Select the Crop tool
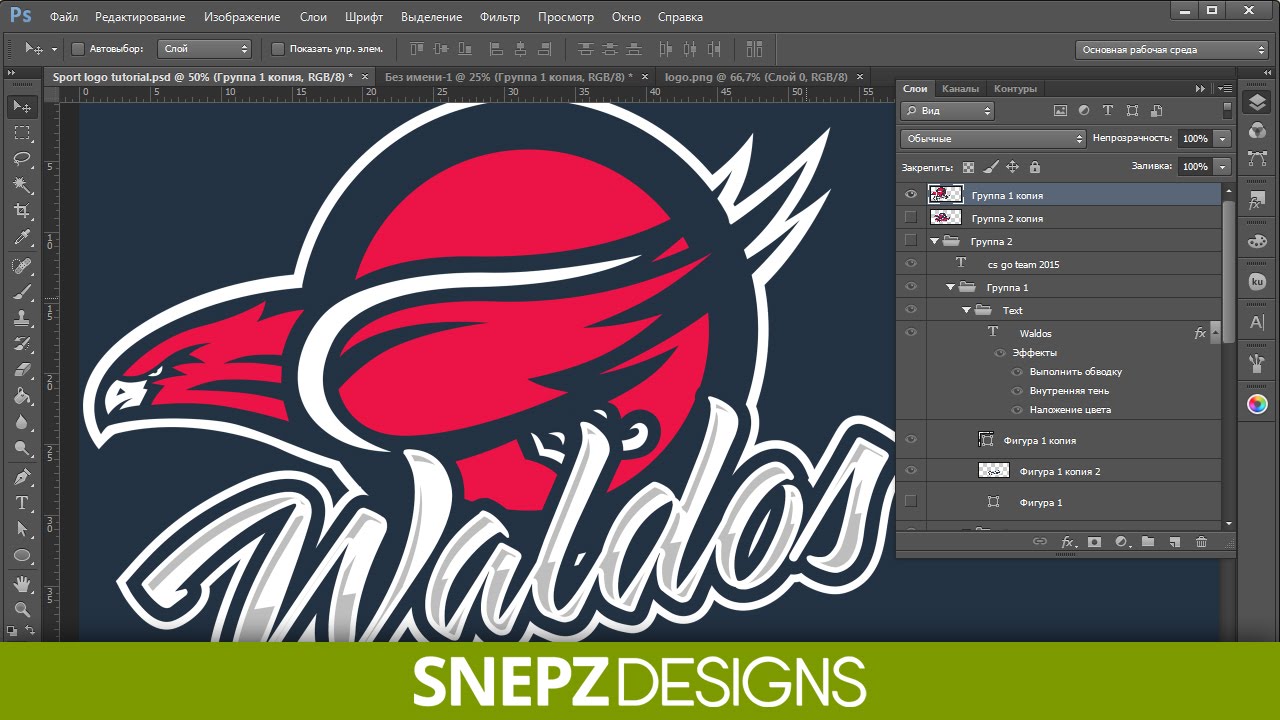 point(22,211)
